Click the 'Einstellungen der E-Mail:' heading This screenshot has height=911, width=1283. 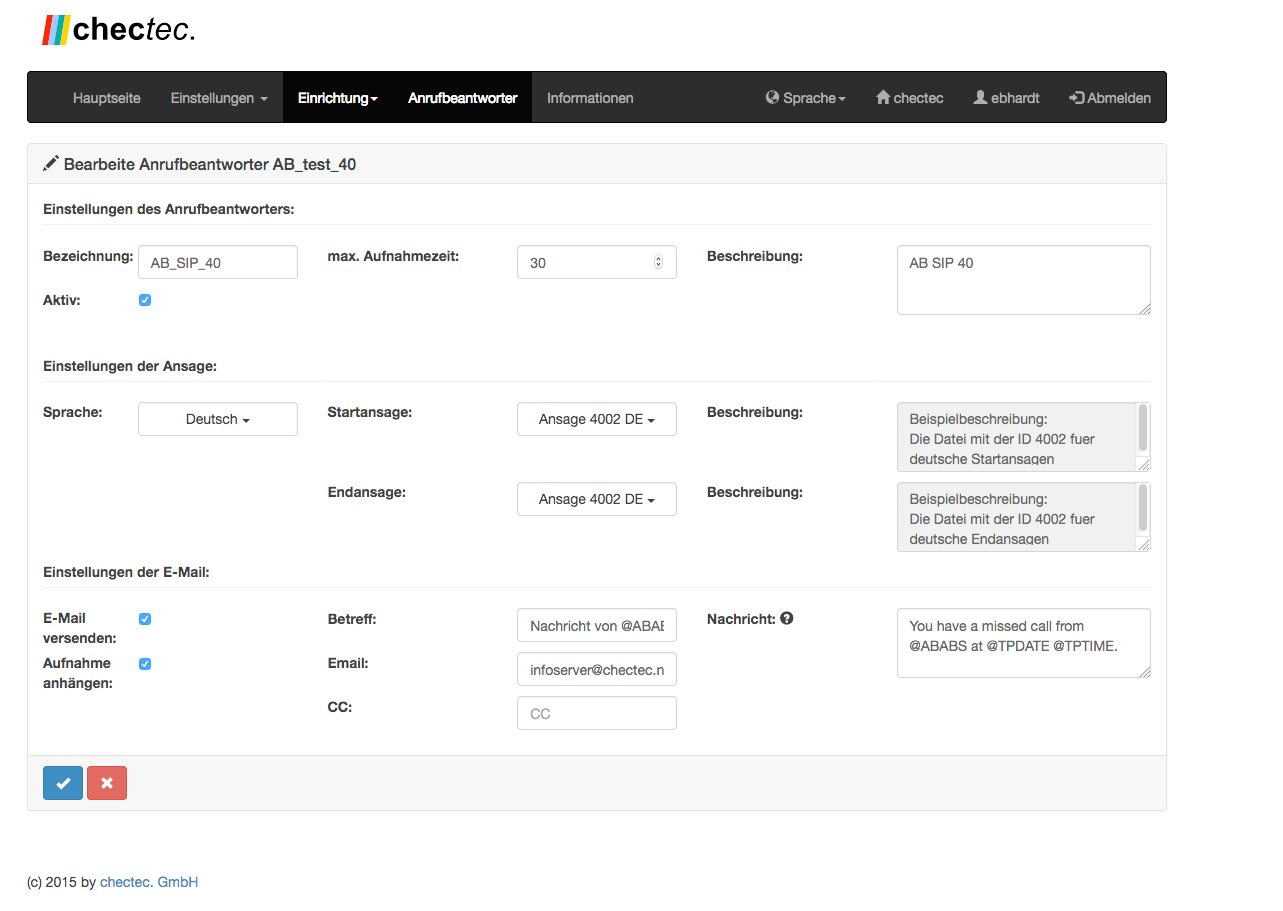126,572
